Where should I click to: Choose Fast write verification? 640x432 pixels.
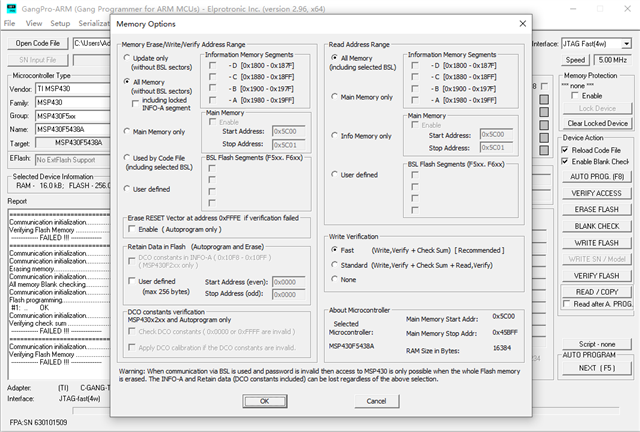[x=334, y=249]
